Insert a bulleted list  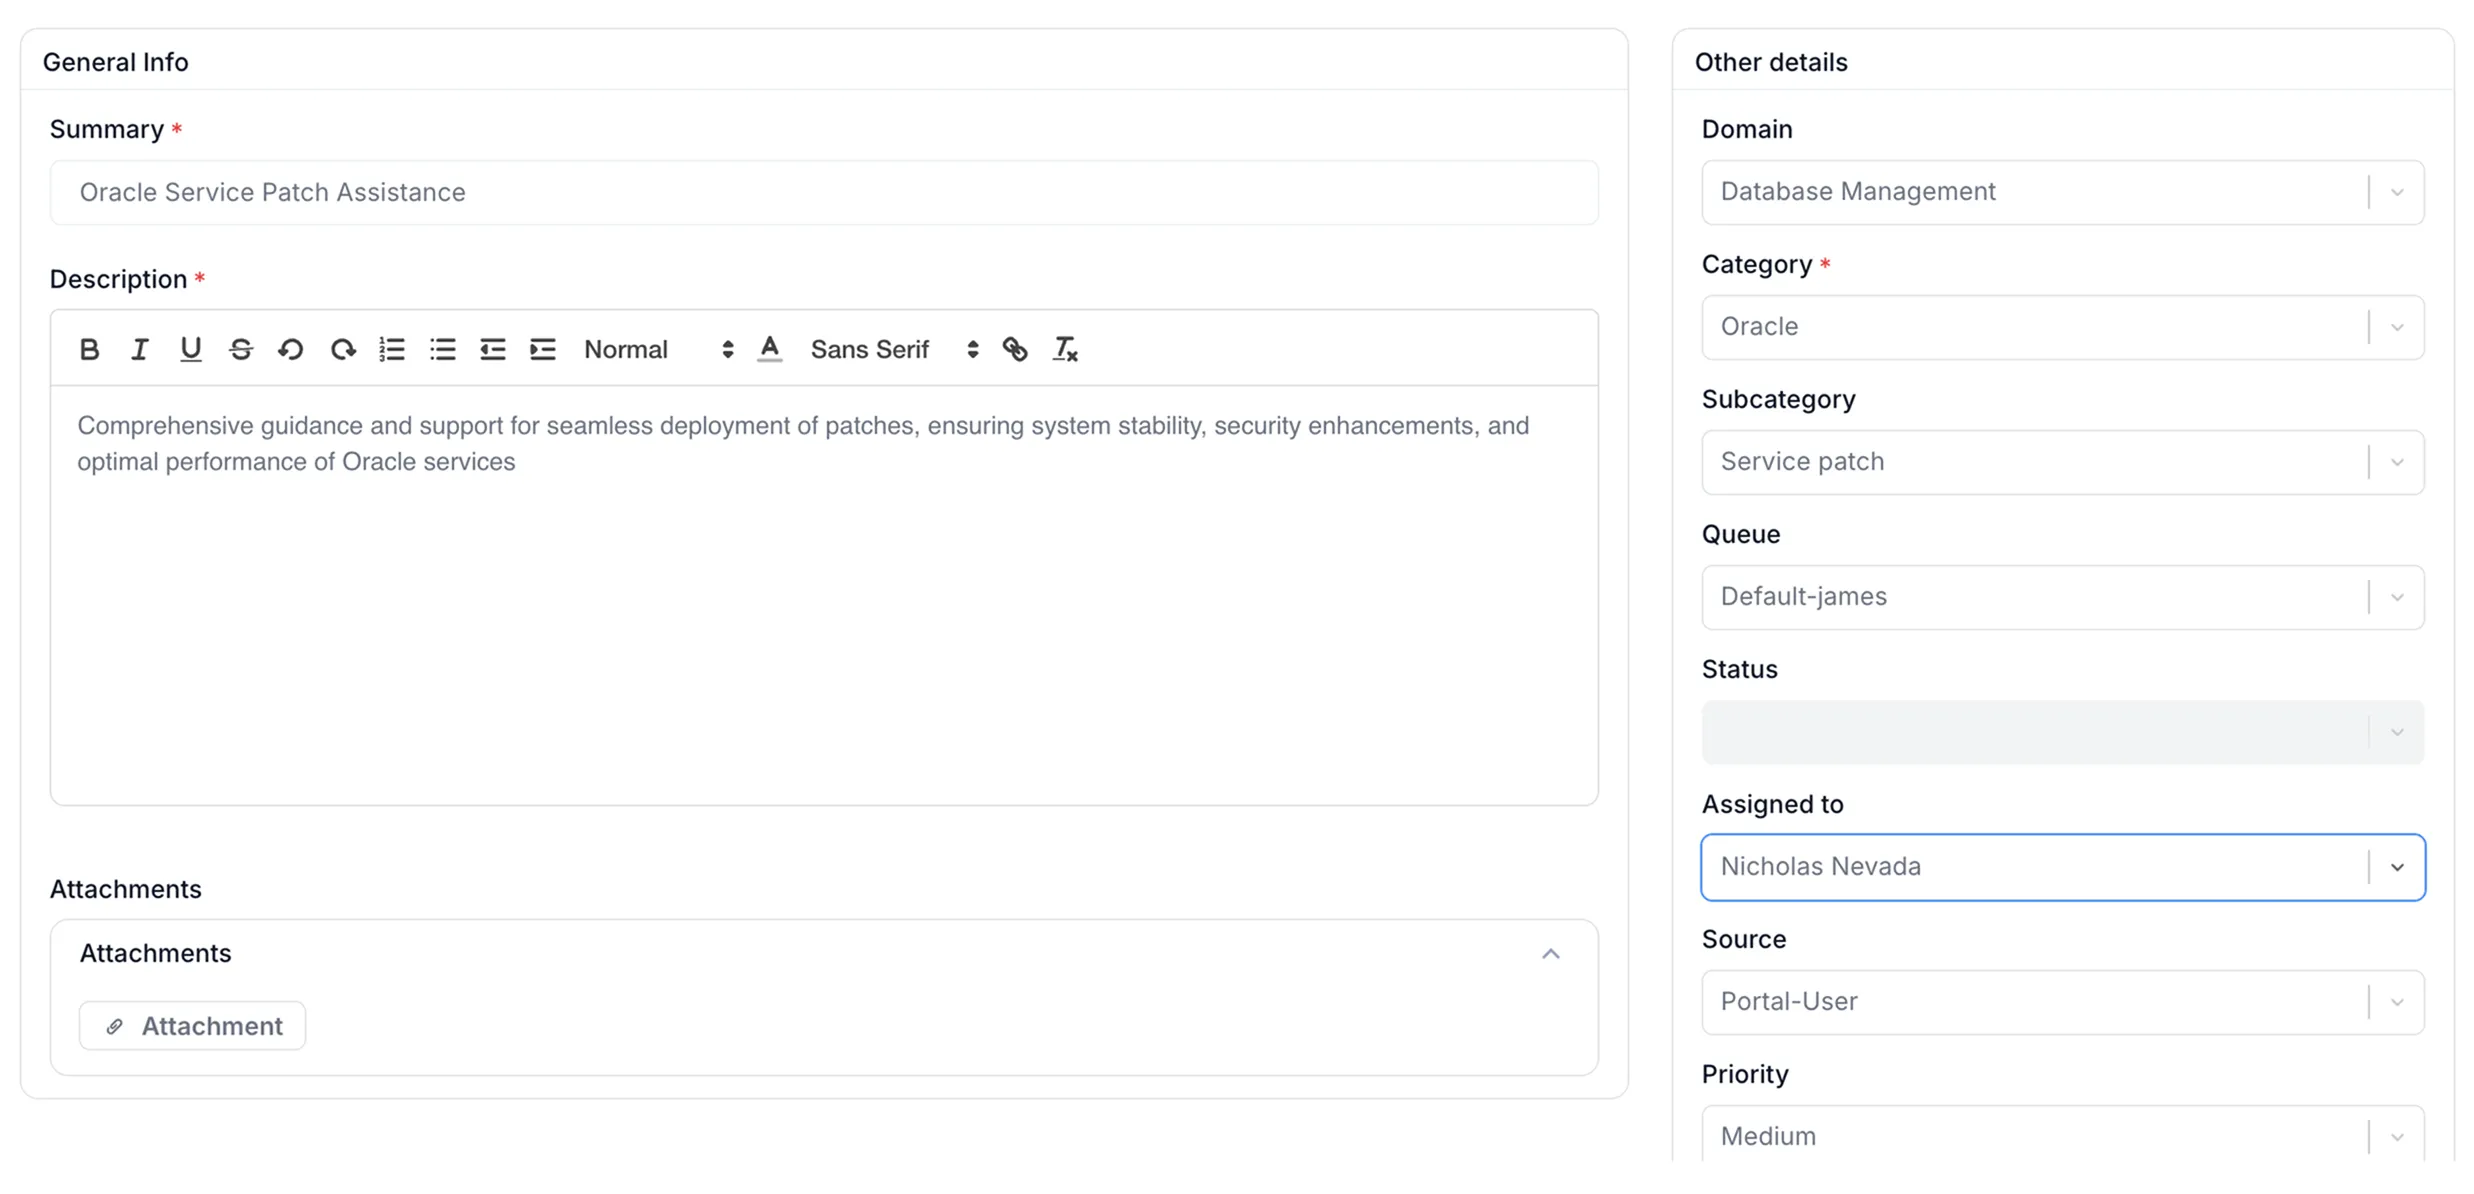pos(443,349)
